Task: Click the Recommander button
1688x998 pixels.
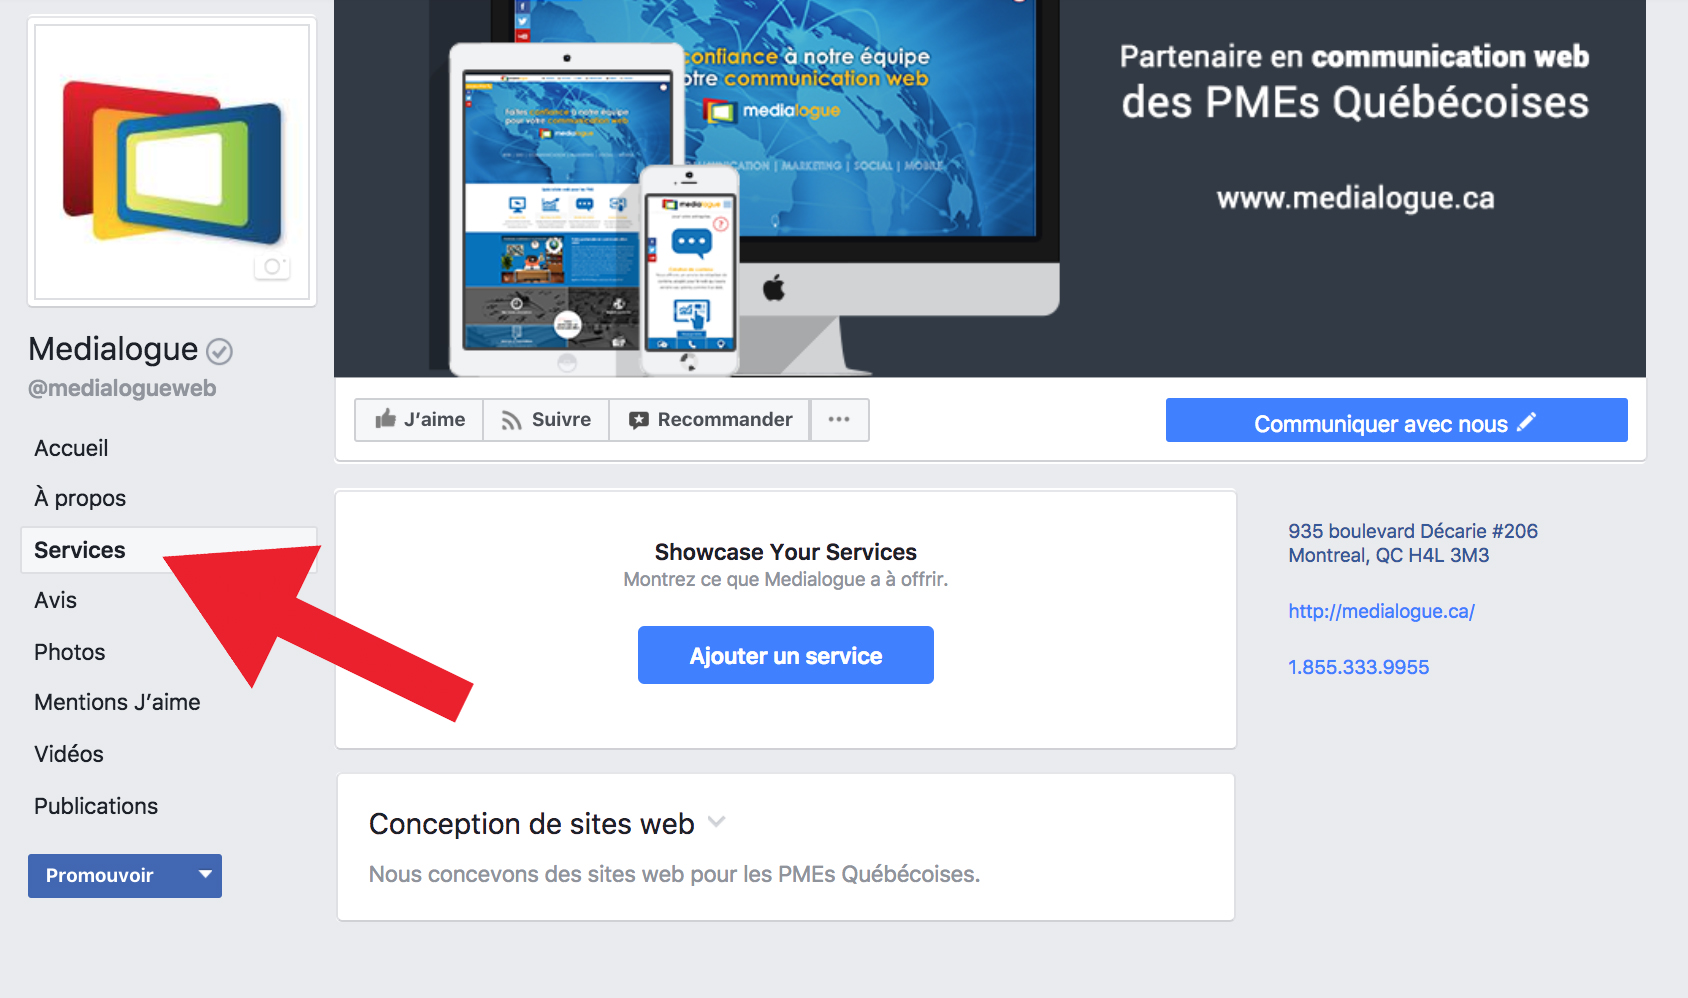Action: point(710,420)
